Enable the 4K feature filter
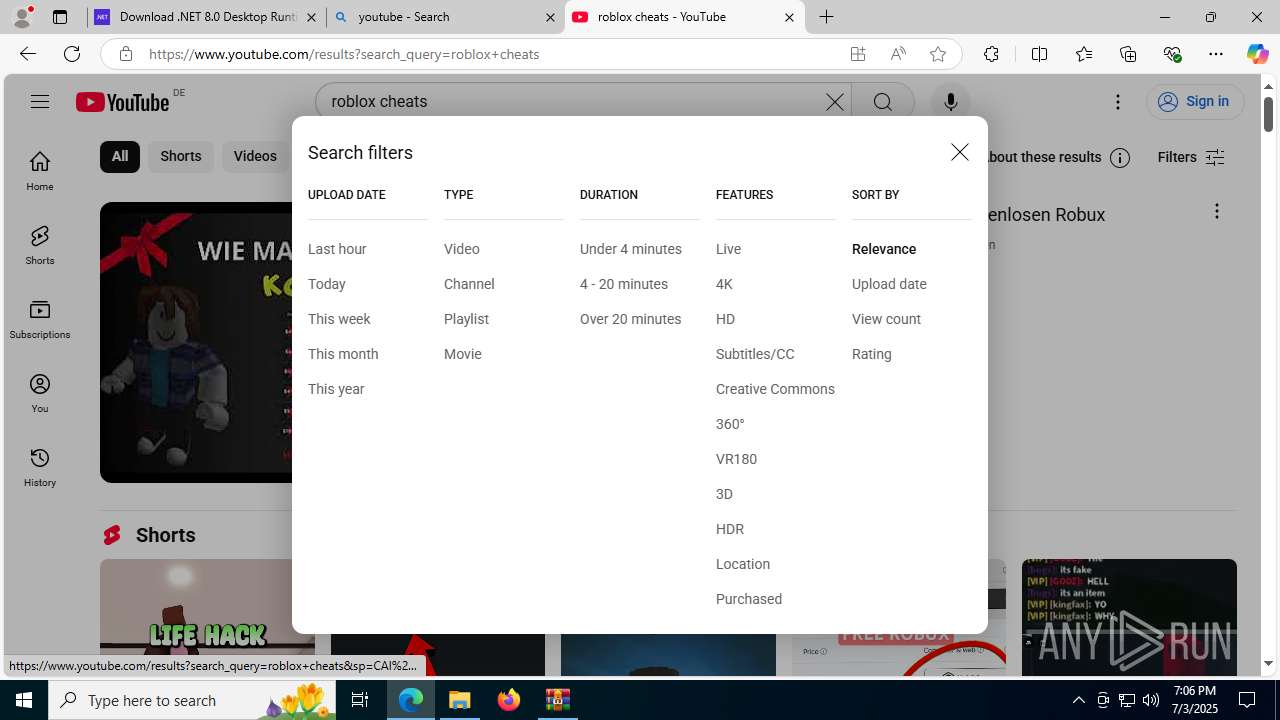 pyautogui.click(x=724, y=284)
